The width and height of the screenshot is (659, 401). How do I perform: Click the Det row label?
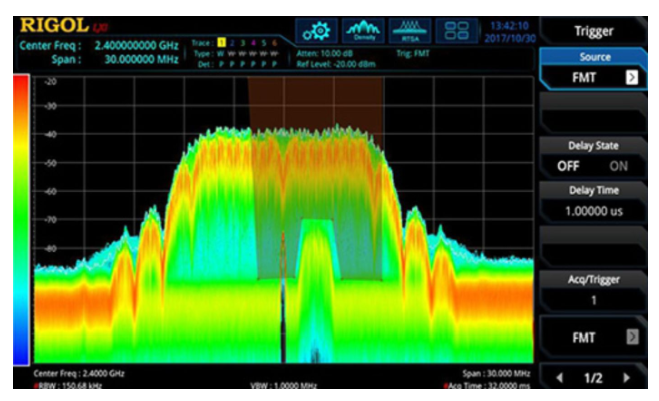pyautogui.click(x=204, y=64)
